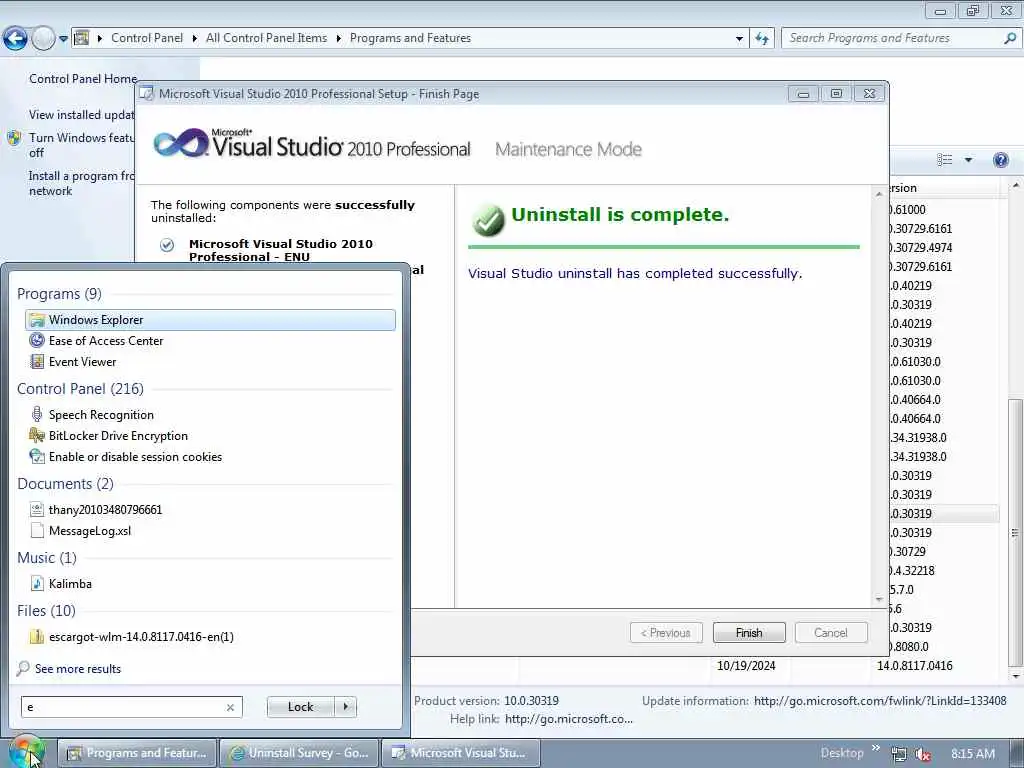Click Programs and Features breadcrumb
This screenshot has width=1024, height=768.
(x=410, y=38)
